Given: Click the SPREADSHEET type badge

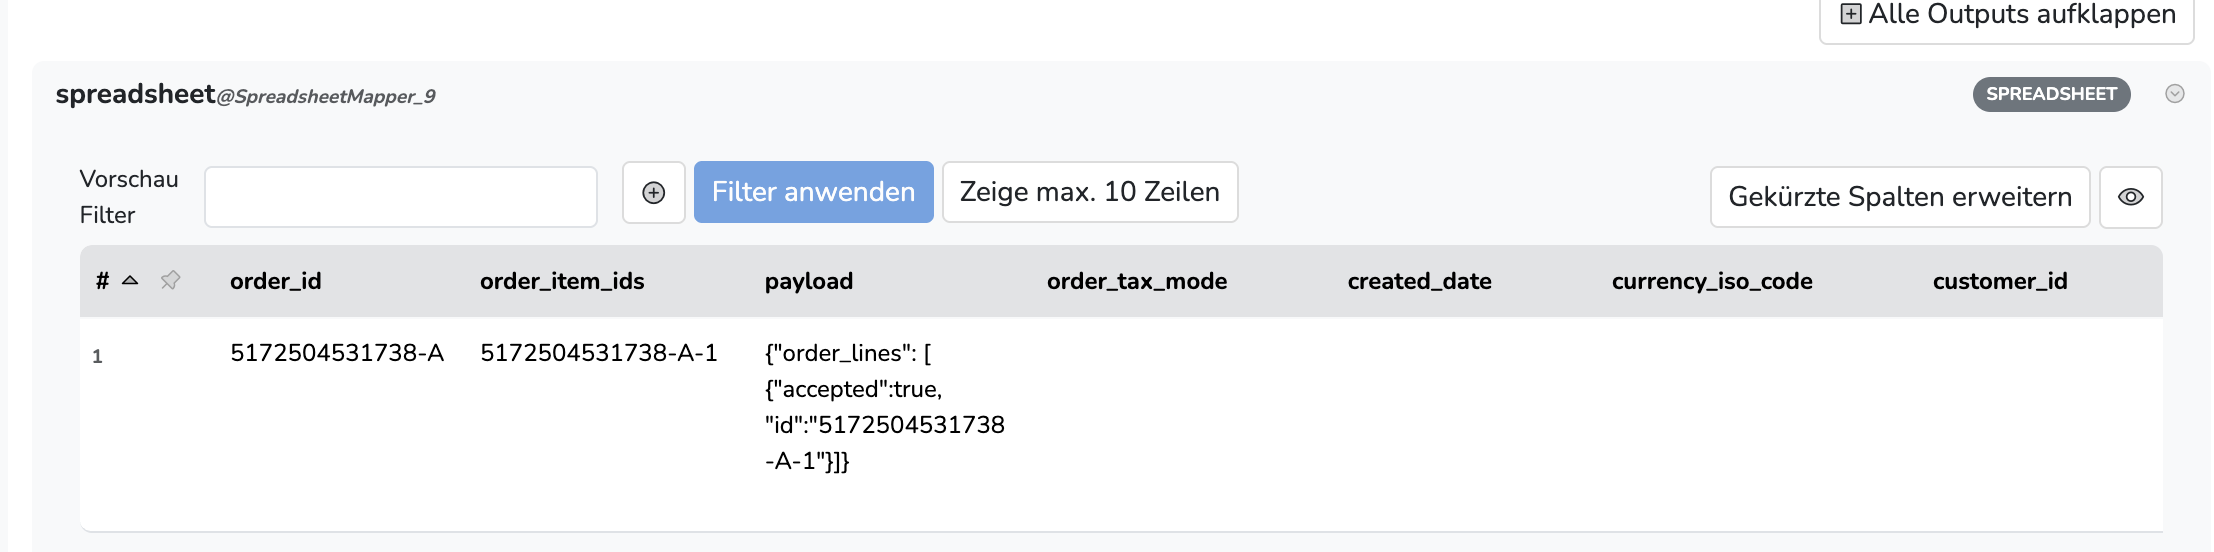Looking at the screenshot, I should [x=2051, y=94].
